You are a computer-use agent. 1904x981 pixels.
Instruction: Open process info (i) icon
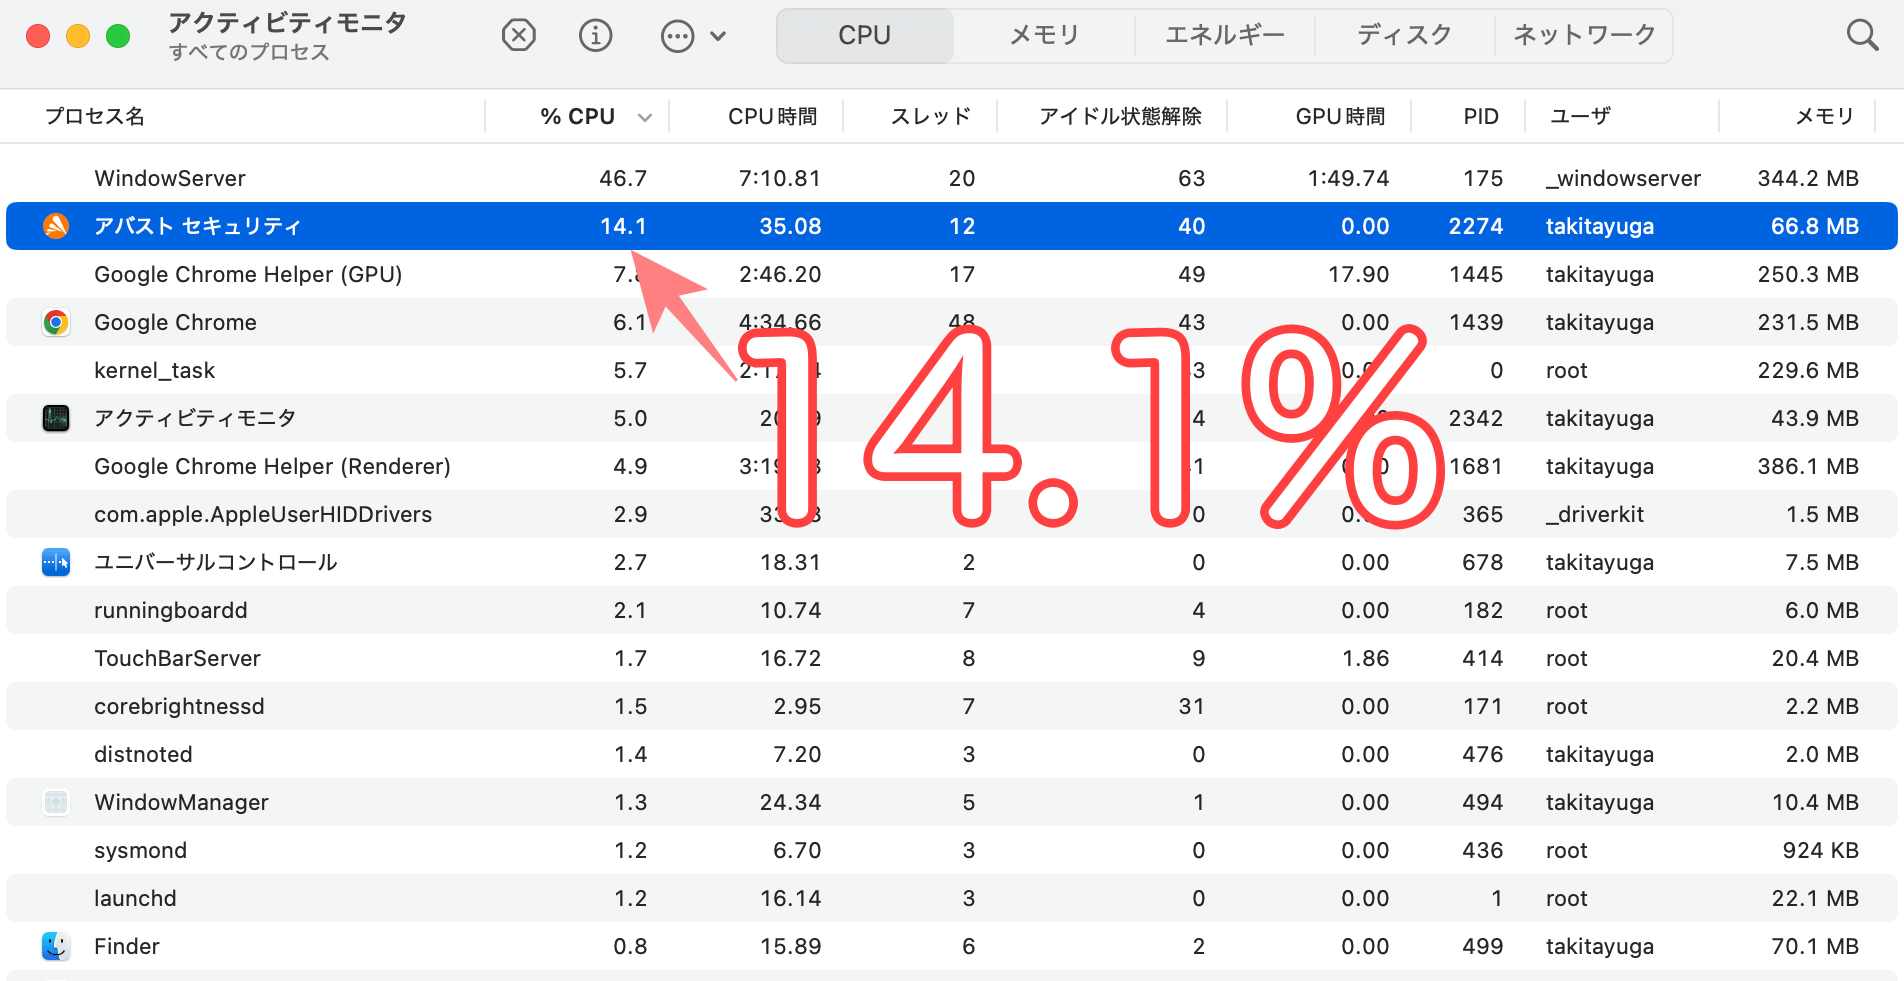[596, 36]
